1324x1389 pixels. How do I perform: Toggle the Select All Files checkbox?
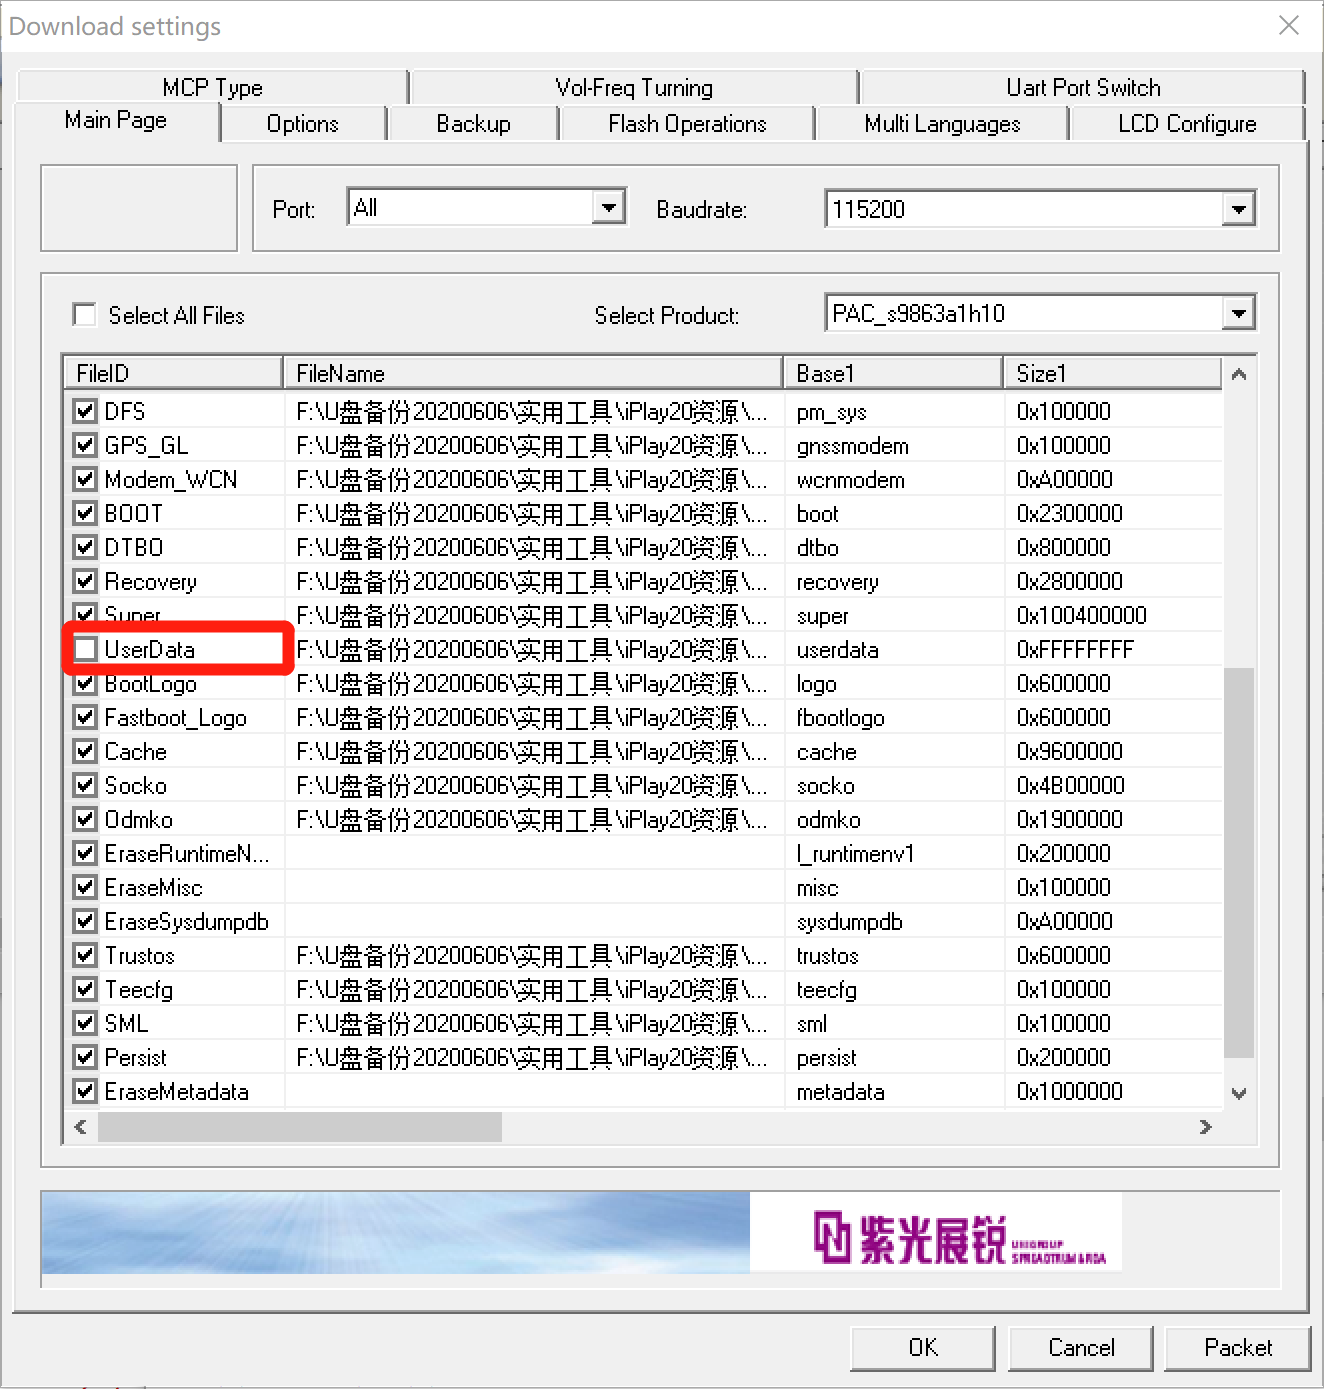(85, 315)
